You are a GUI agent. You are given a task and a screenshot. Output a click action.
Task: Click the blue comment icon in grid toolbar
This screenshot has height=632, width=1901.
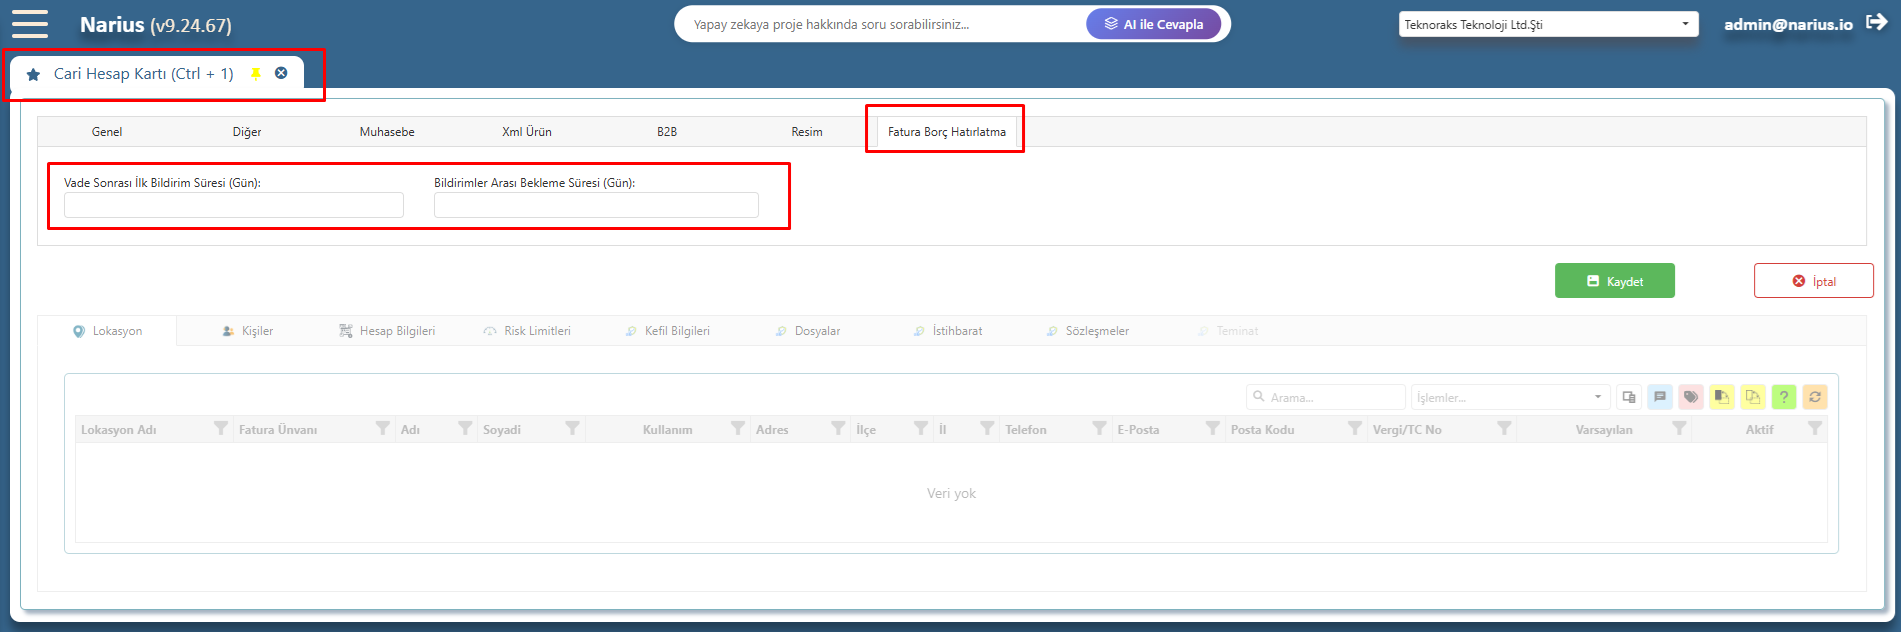point(1660,397)
